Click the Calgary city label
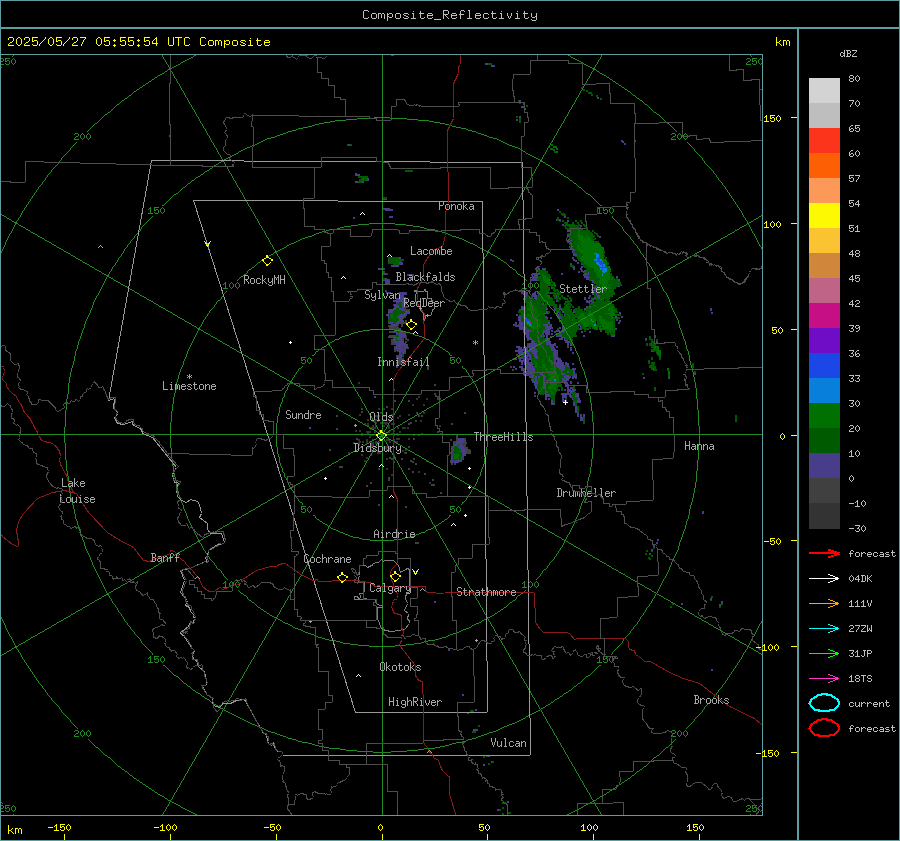 point(390,588)
